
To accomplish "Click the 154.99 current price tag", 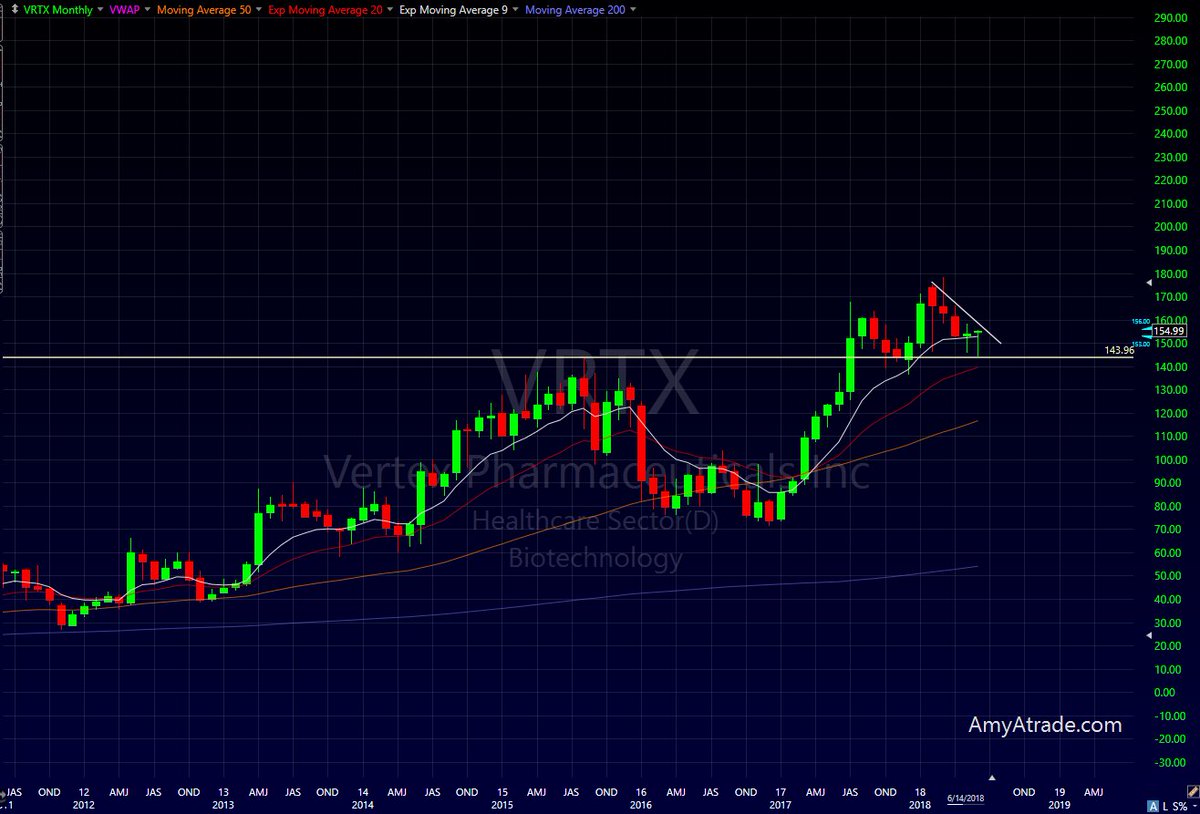I will point(1168,331).
